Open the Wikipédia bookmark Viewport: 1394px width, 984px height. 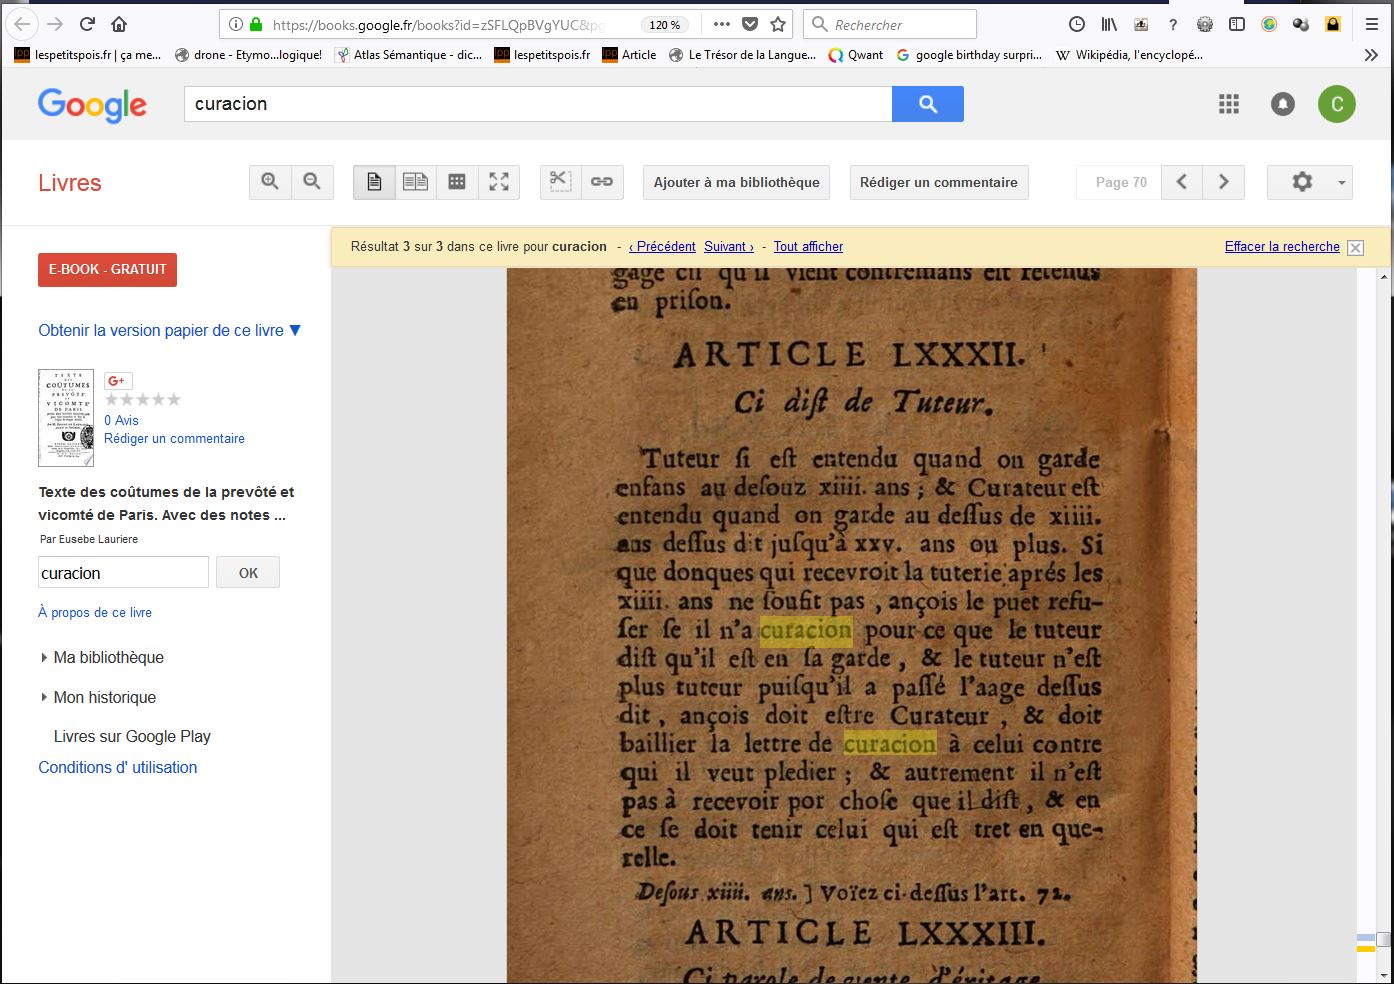tap(1129, 55)
